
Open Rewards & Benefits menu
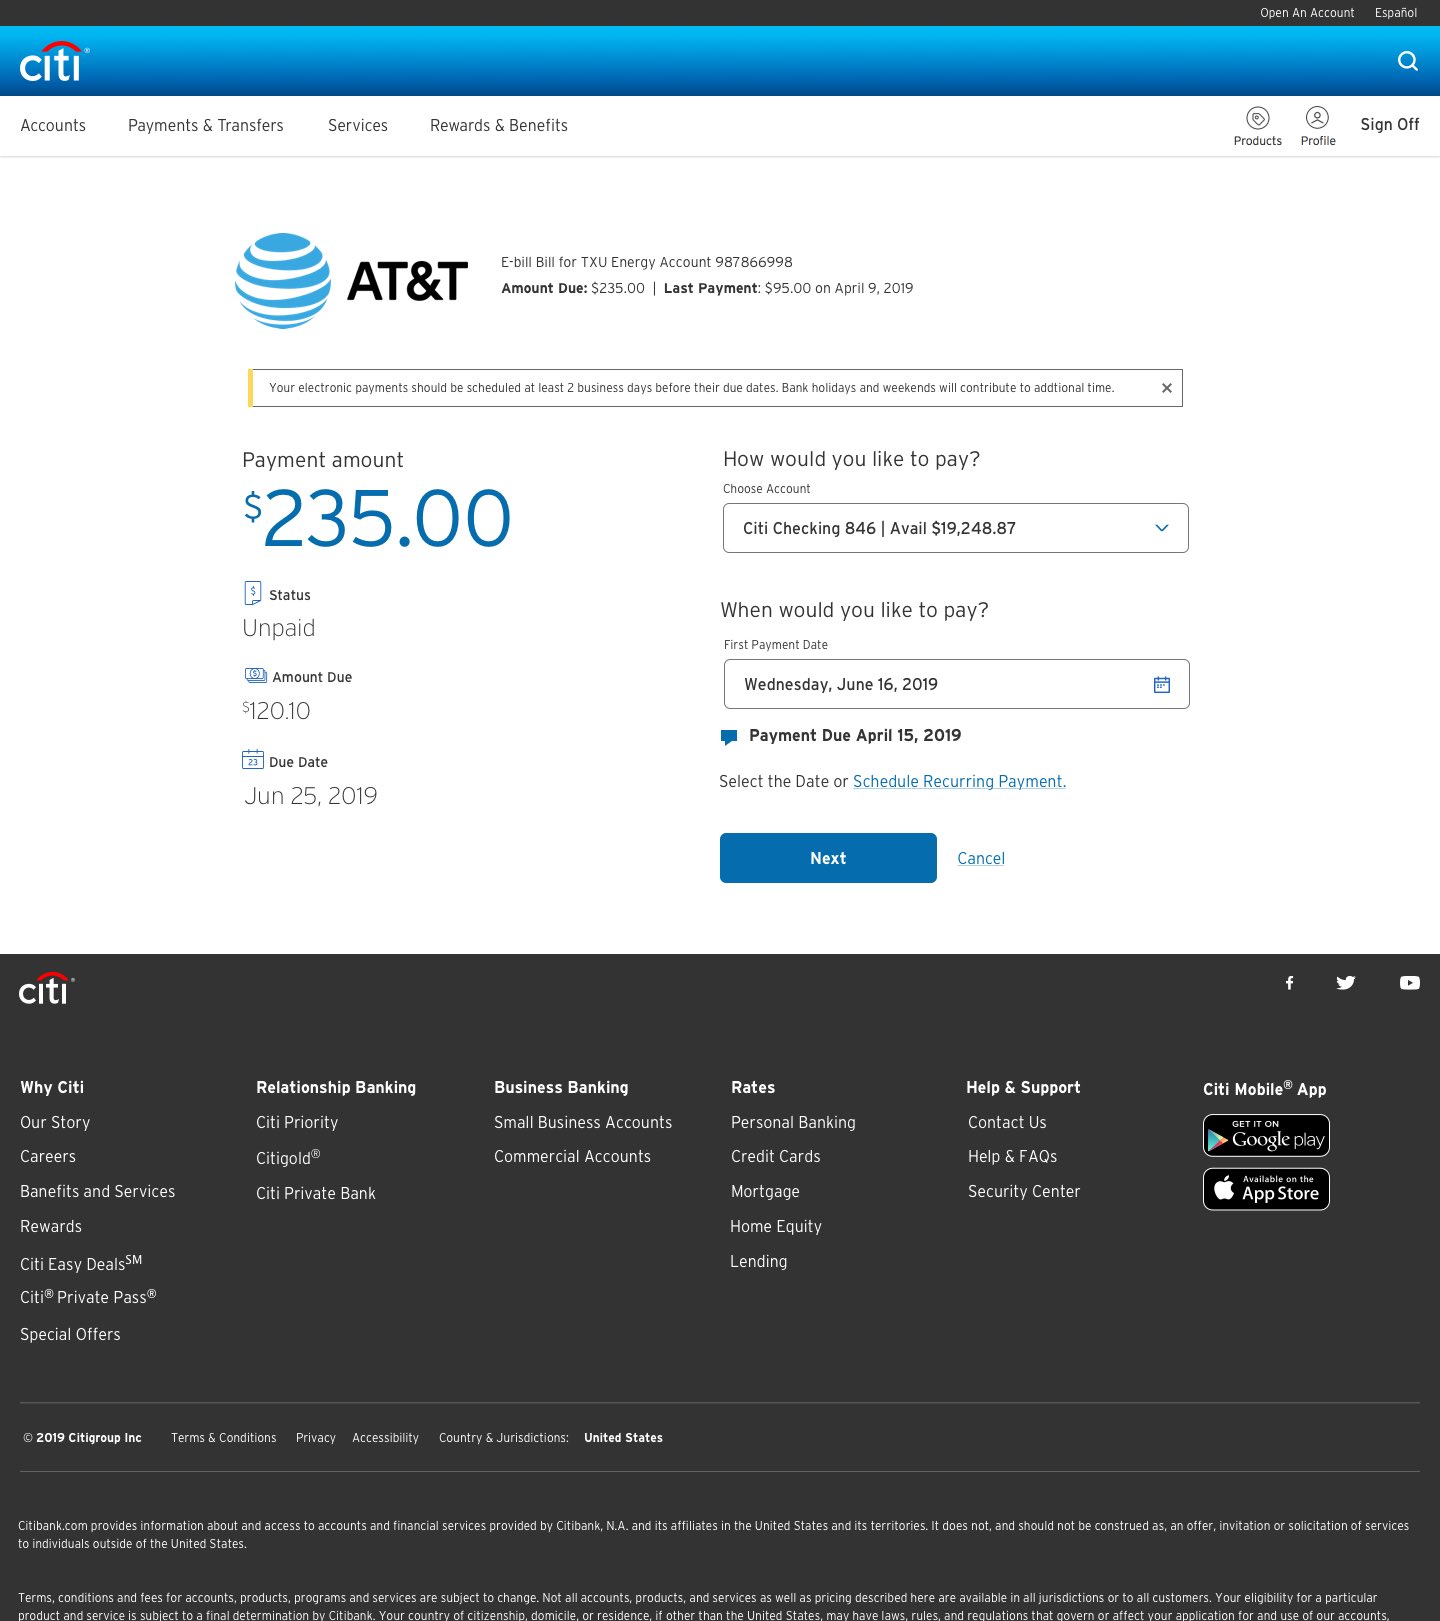coord(499,125)
